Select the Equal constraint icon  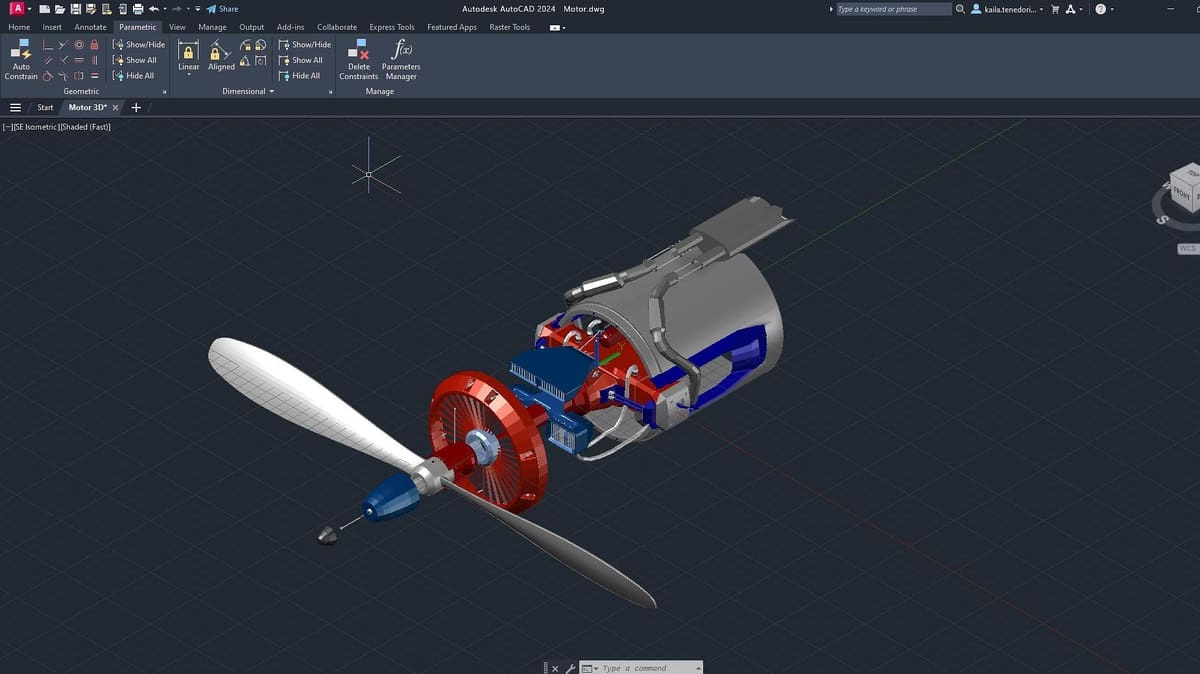point(94,76)
